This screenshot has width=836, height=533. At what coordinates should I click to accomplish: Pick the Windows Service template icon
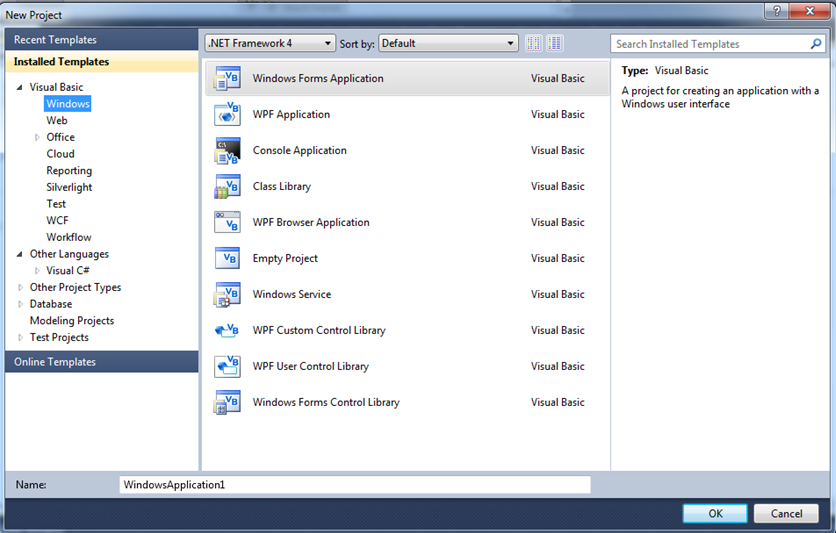coord(227,294)
